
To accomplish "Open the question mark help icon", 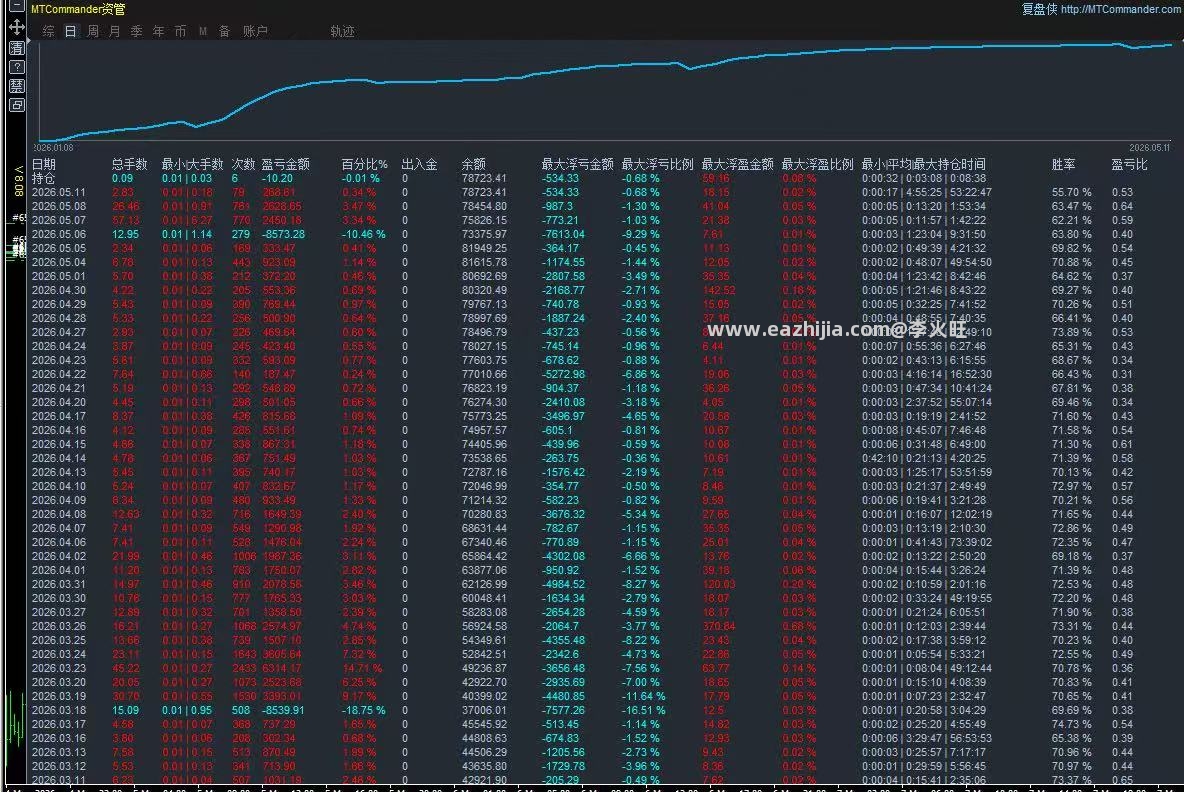I will coord(17,66).
